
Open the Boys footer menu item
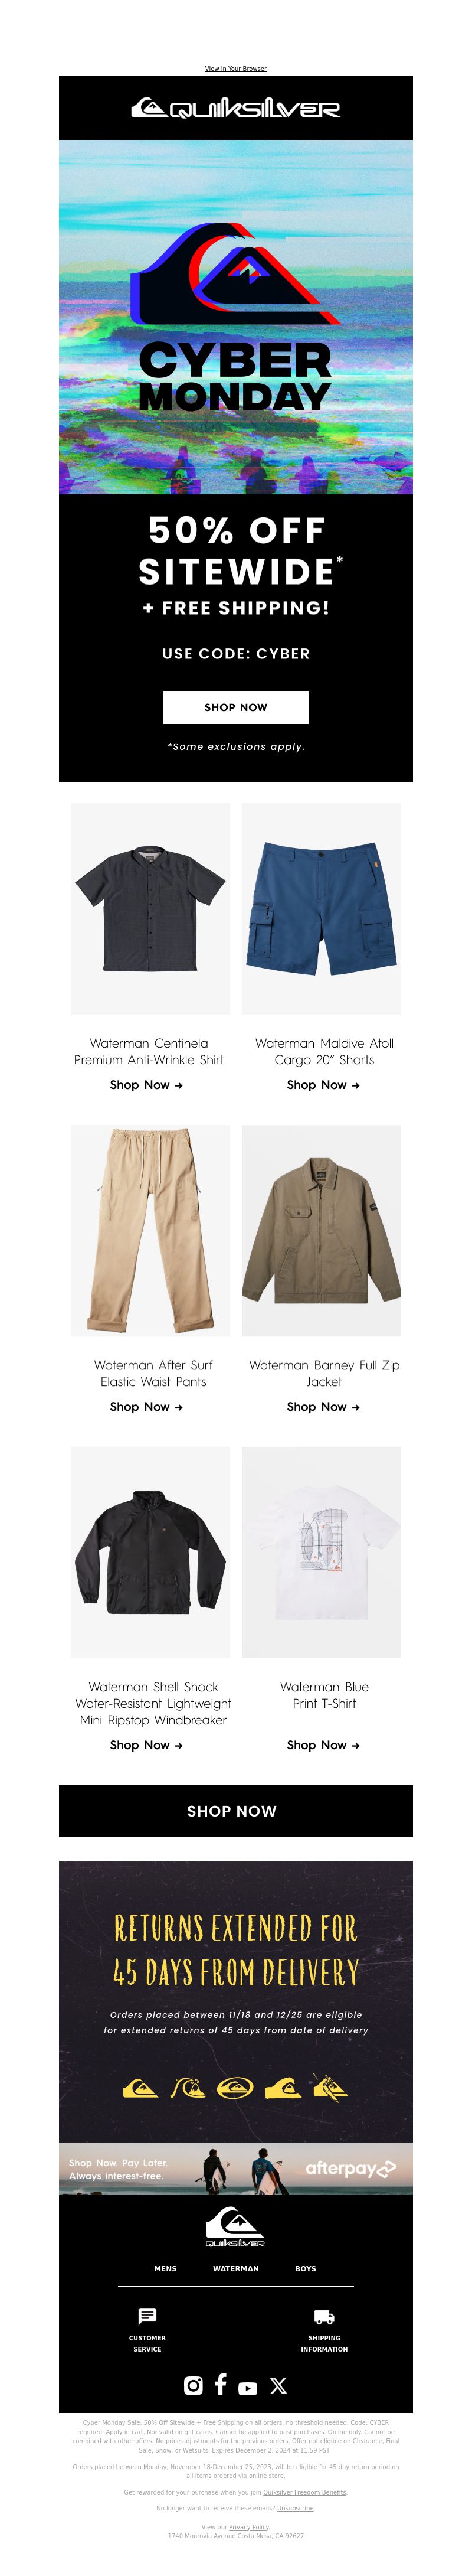(305, 2269)
